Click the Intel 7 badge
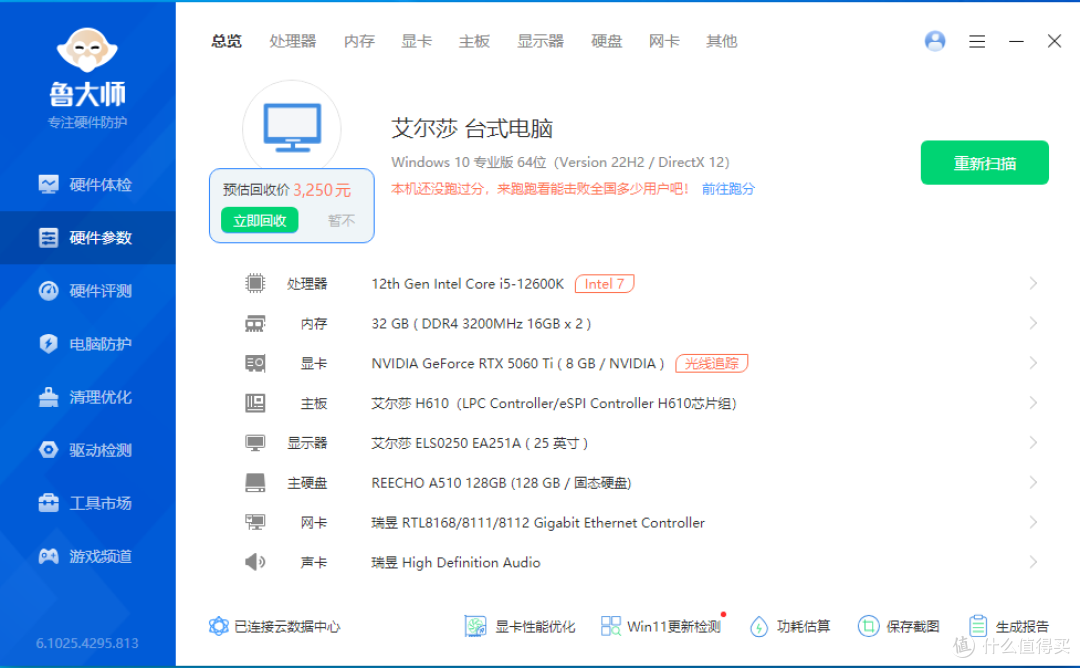Viewport: 1080px width, 668px height. [604, 284]
